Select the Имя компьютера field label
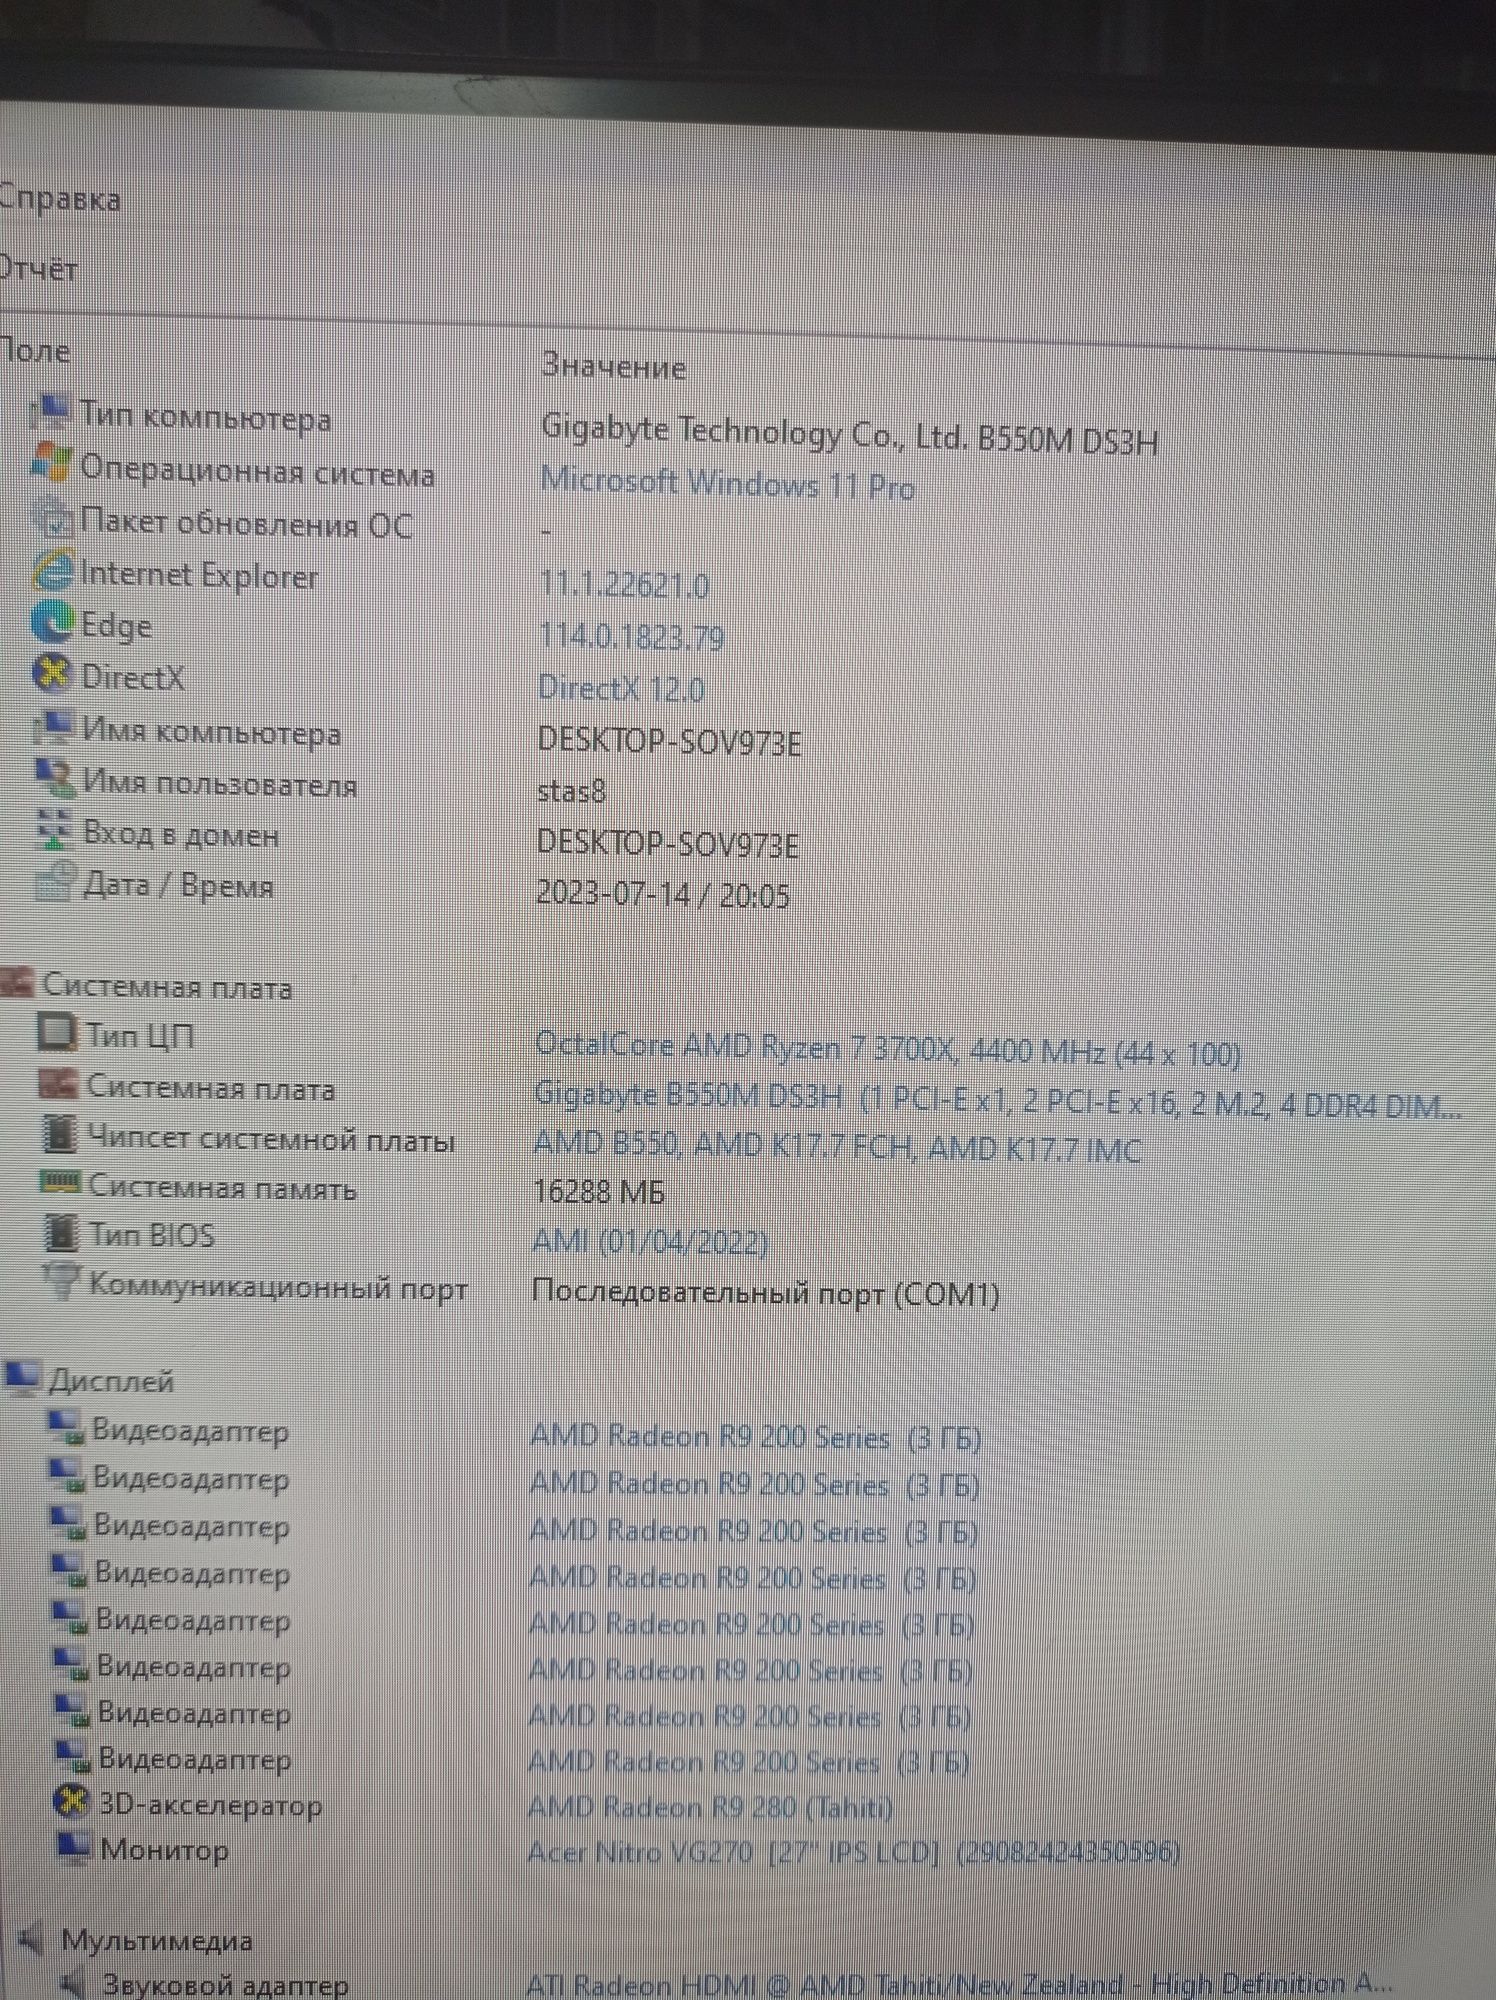The height and width of the screenshot is (2000, 1496). click(212, 733)
